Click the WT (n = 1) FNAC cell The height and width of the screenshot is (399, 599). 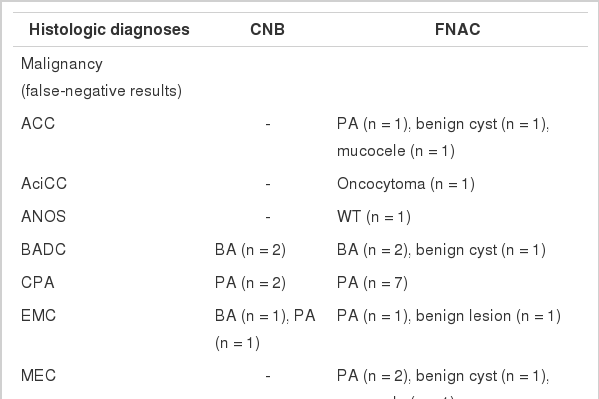(x=374, y=217)
